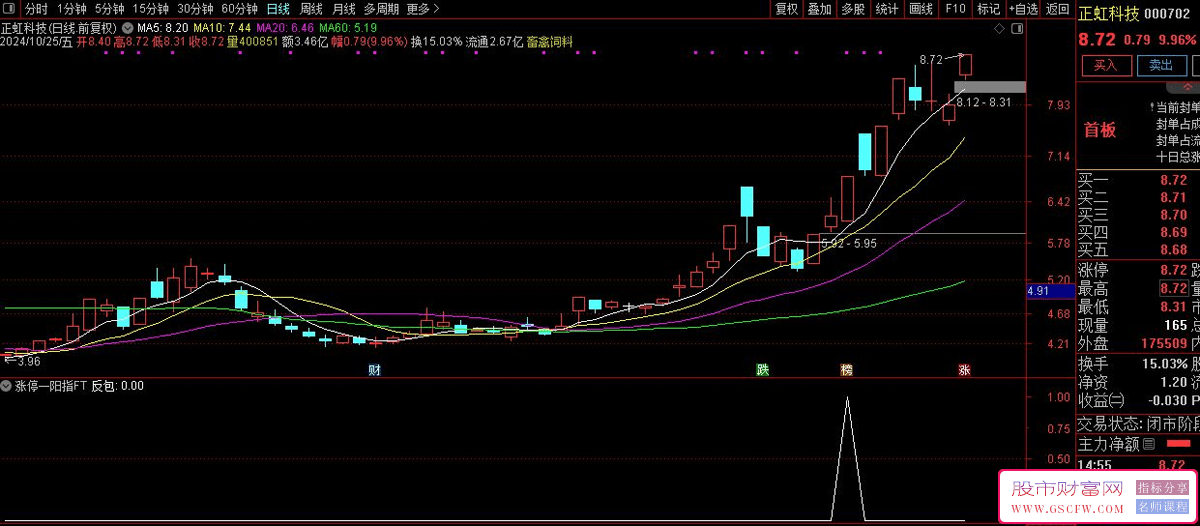Click the diamond icon above the chart
1200x526 pixels.
coord(998,31)
